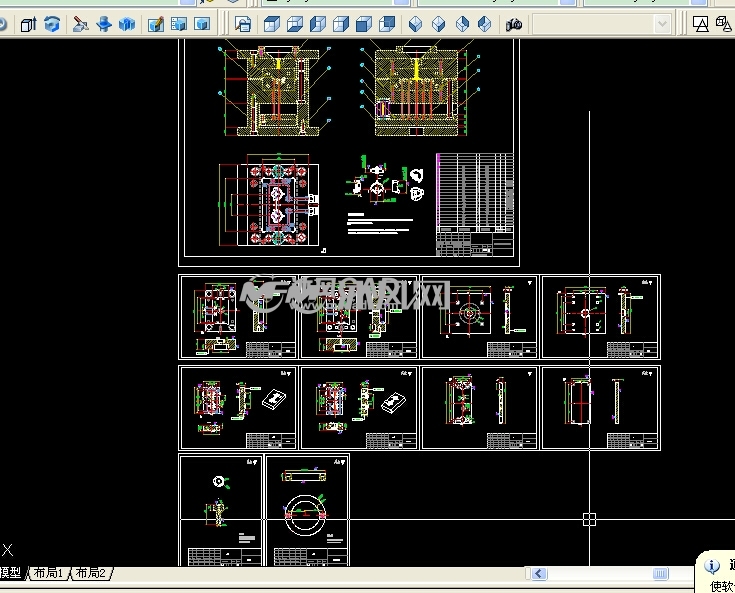Viewport: 735px width, 593px height.
Task: Open the 布局2 layout tab
Action: click(x=90, y=573)
